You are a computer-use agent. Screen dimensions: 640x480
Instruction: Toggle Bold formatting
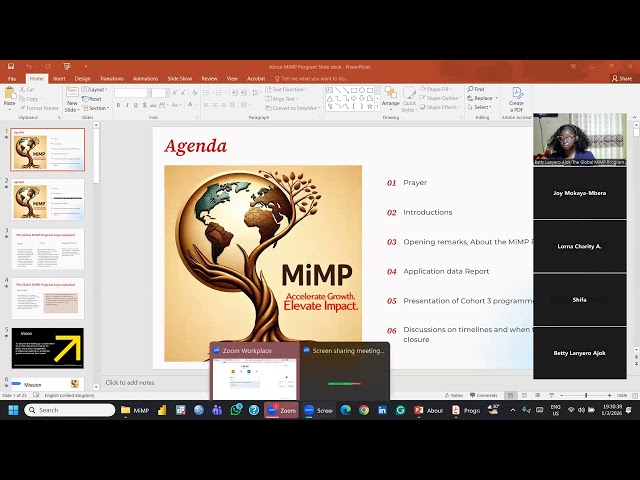click(x=118, y=105)
